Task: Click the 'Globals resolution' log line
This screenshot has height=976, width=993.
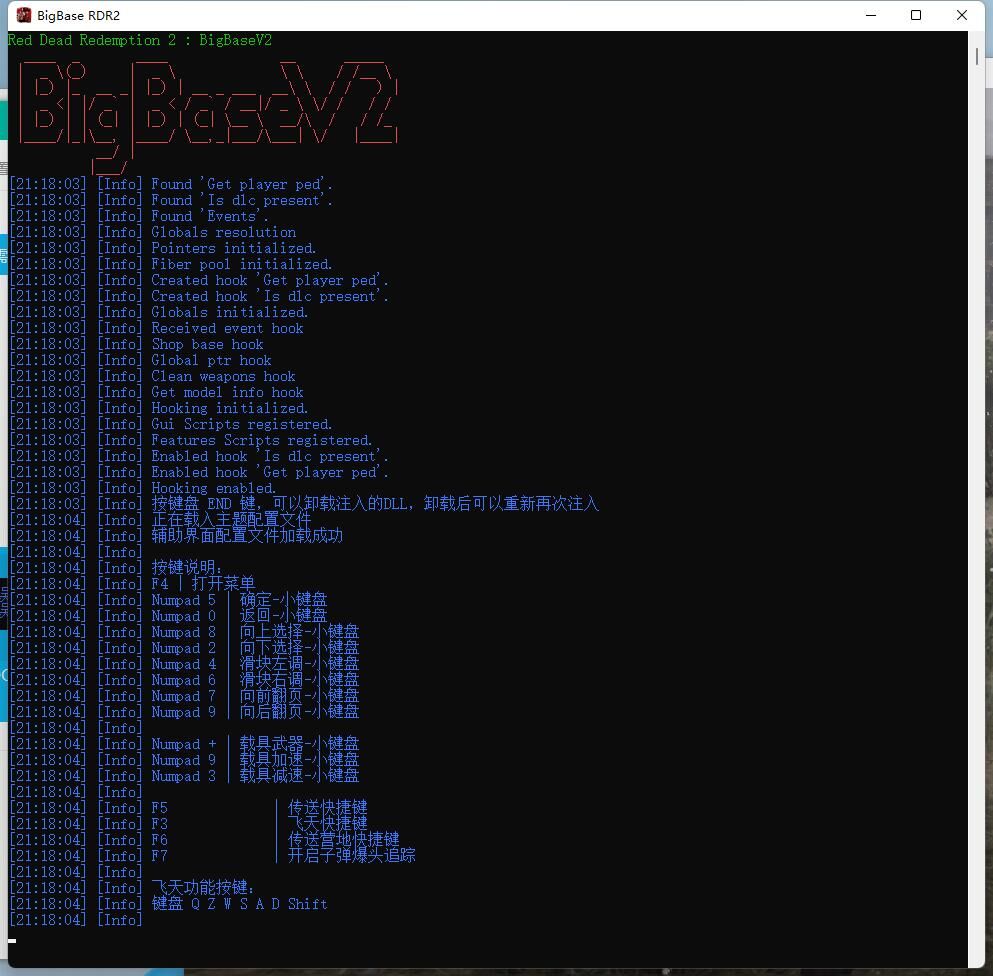Action: click(153, 232)
